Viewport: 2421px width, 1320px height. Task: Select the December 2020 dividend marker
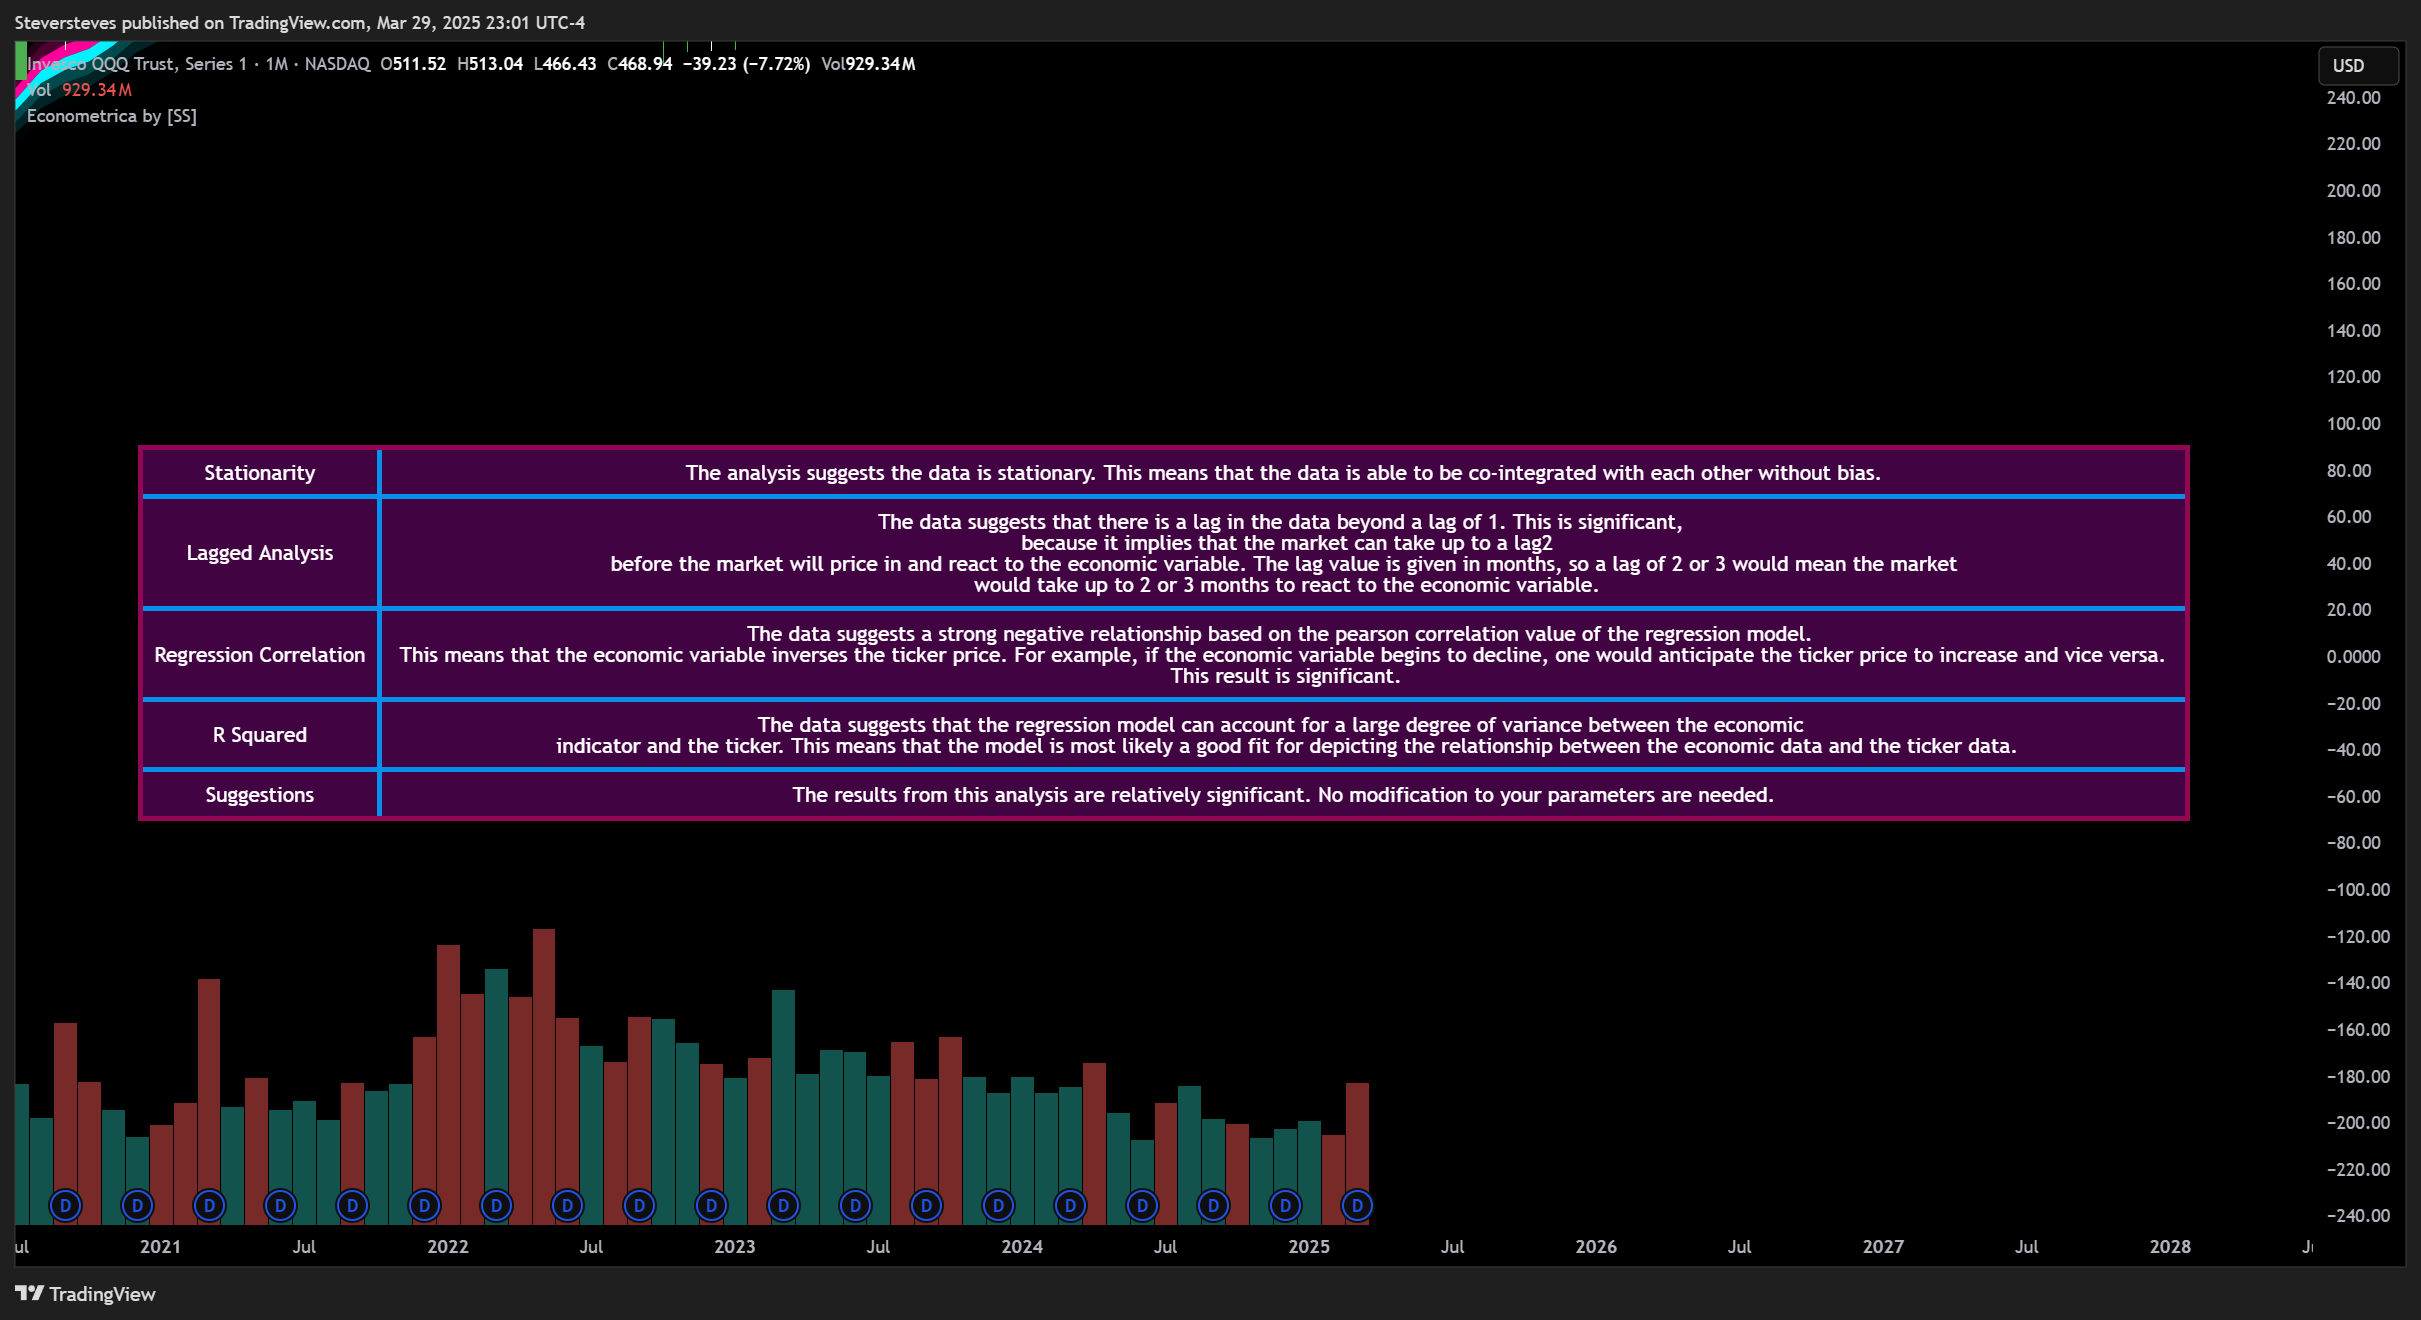coord(137,1206)
